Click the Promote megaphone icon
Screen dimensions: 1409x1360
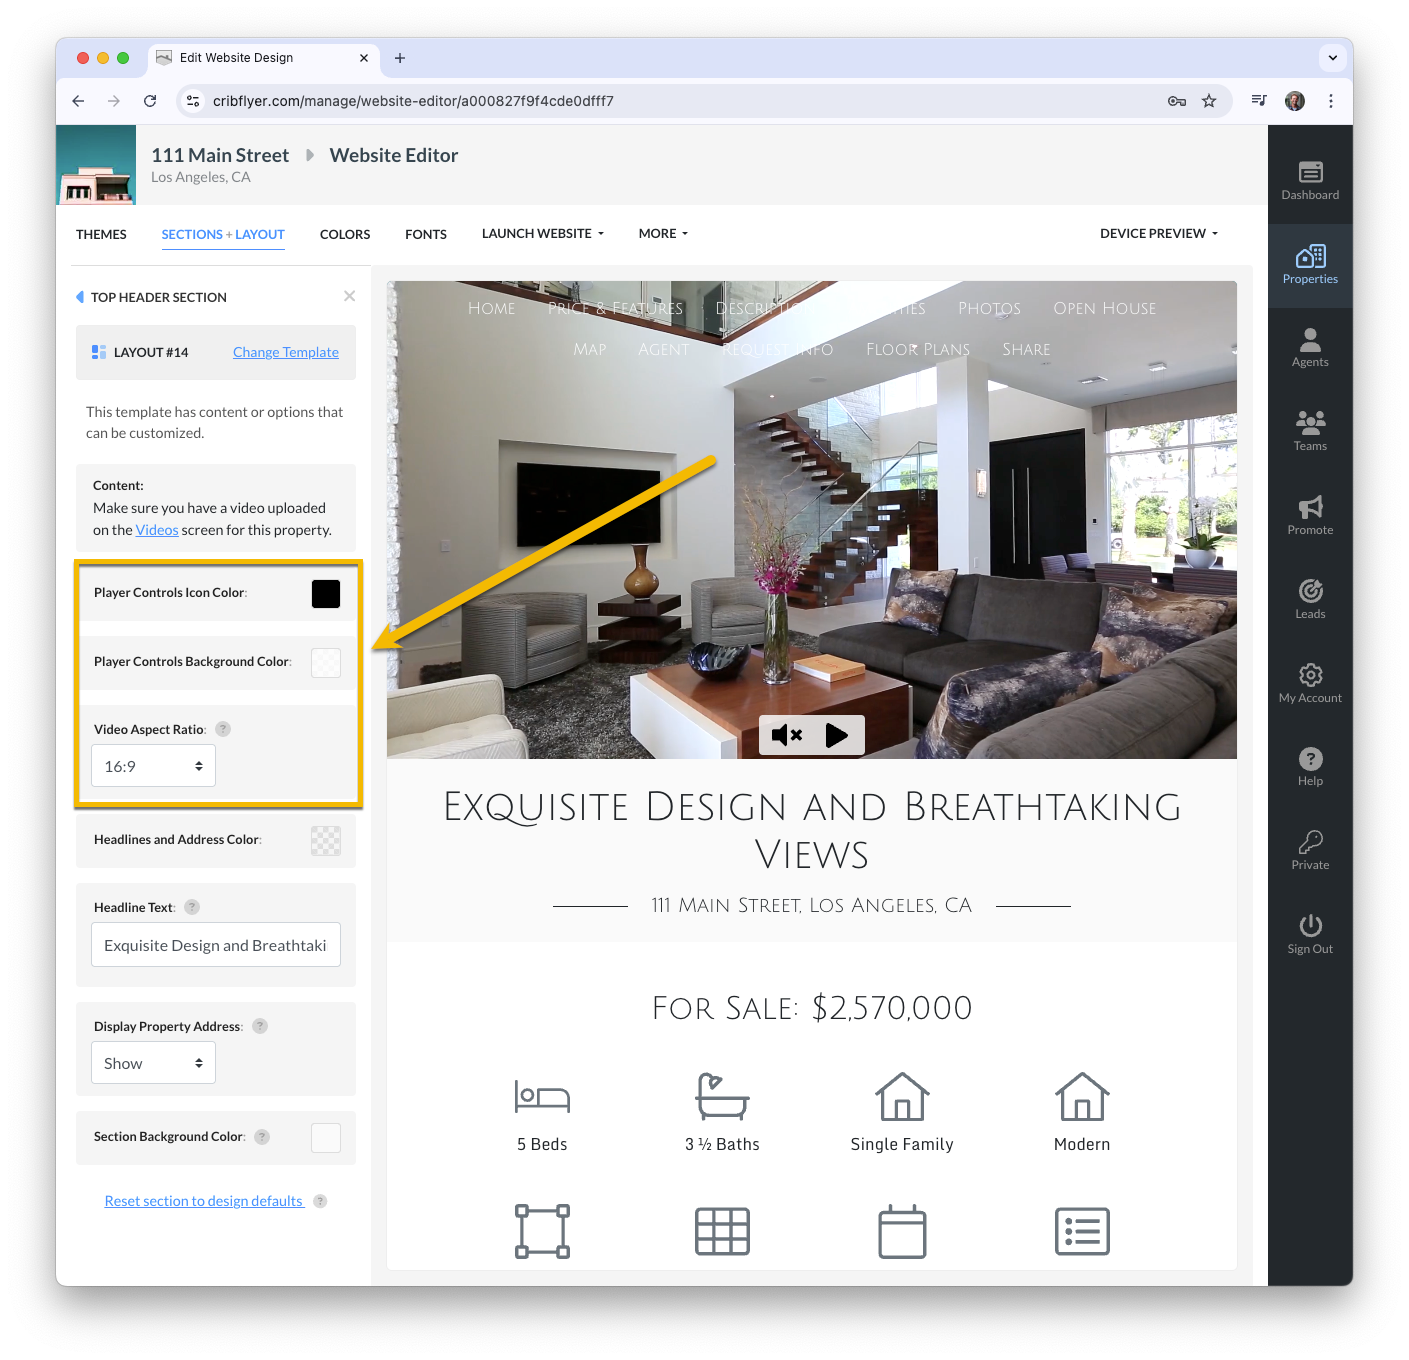1310,507
